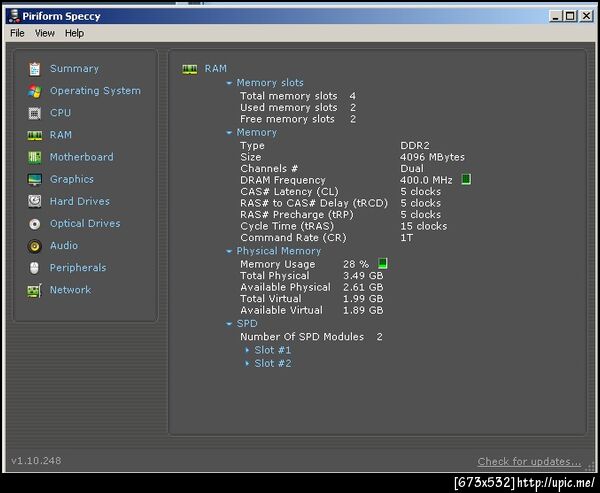
Task: Click the Graphics monitor icon
Action: [34, 180]
